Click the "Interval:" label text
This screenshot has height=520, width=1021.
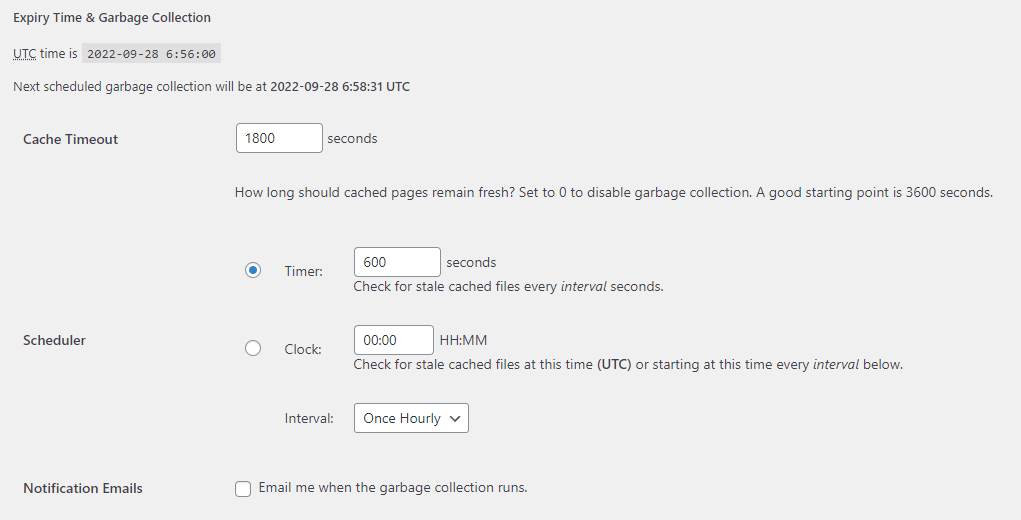pyautogui.click(x=309, y=418)
